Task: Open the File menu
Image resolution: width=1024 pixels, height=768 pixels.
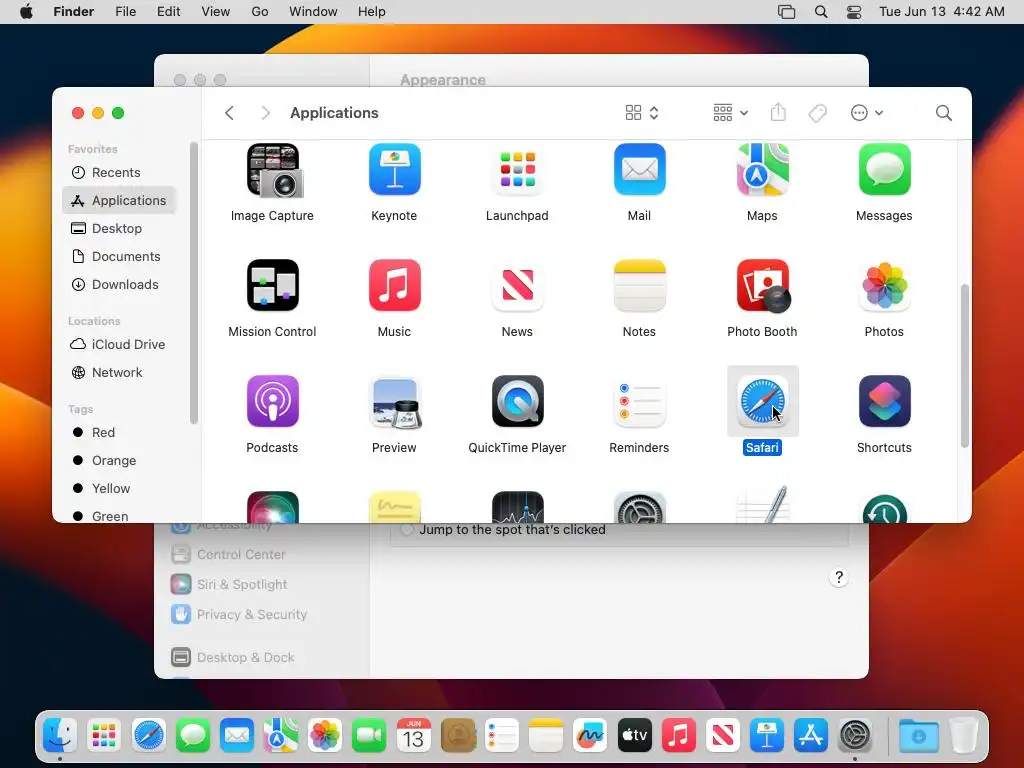Action: pos(125,12)
